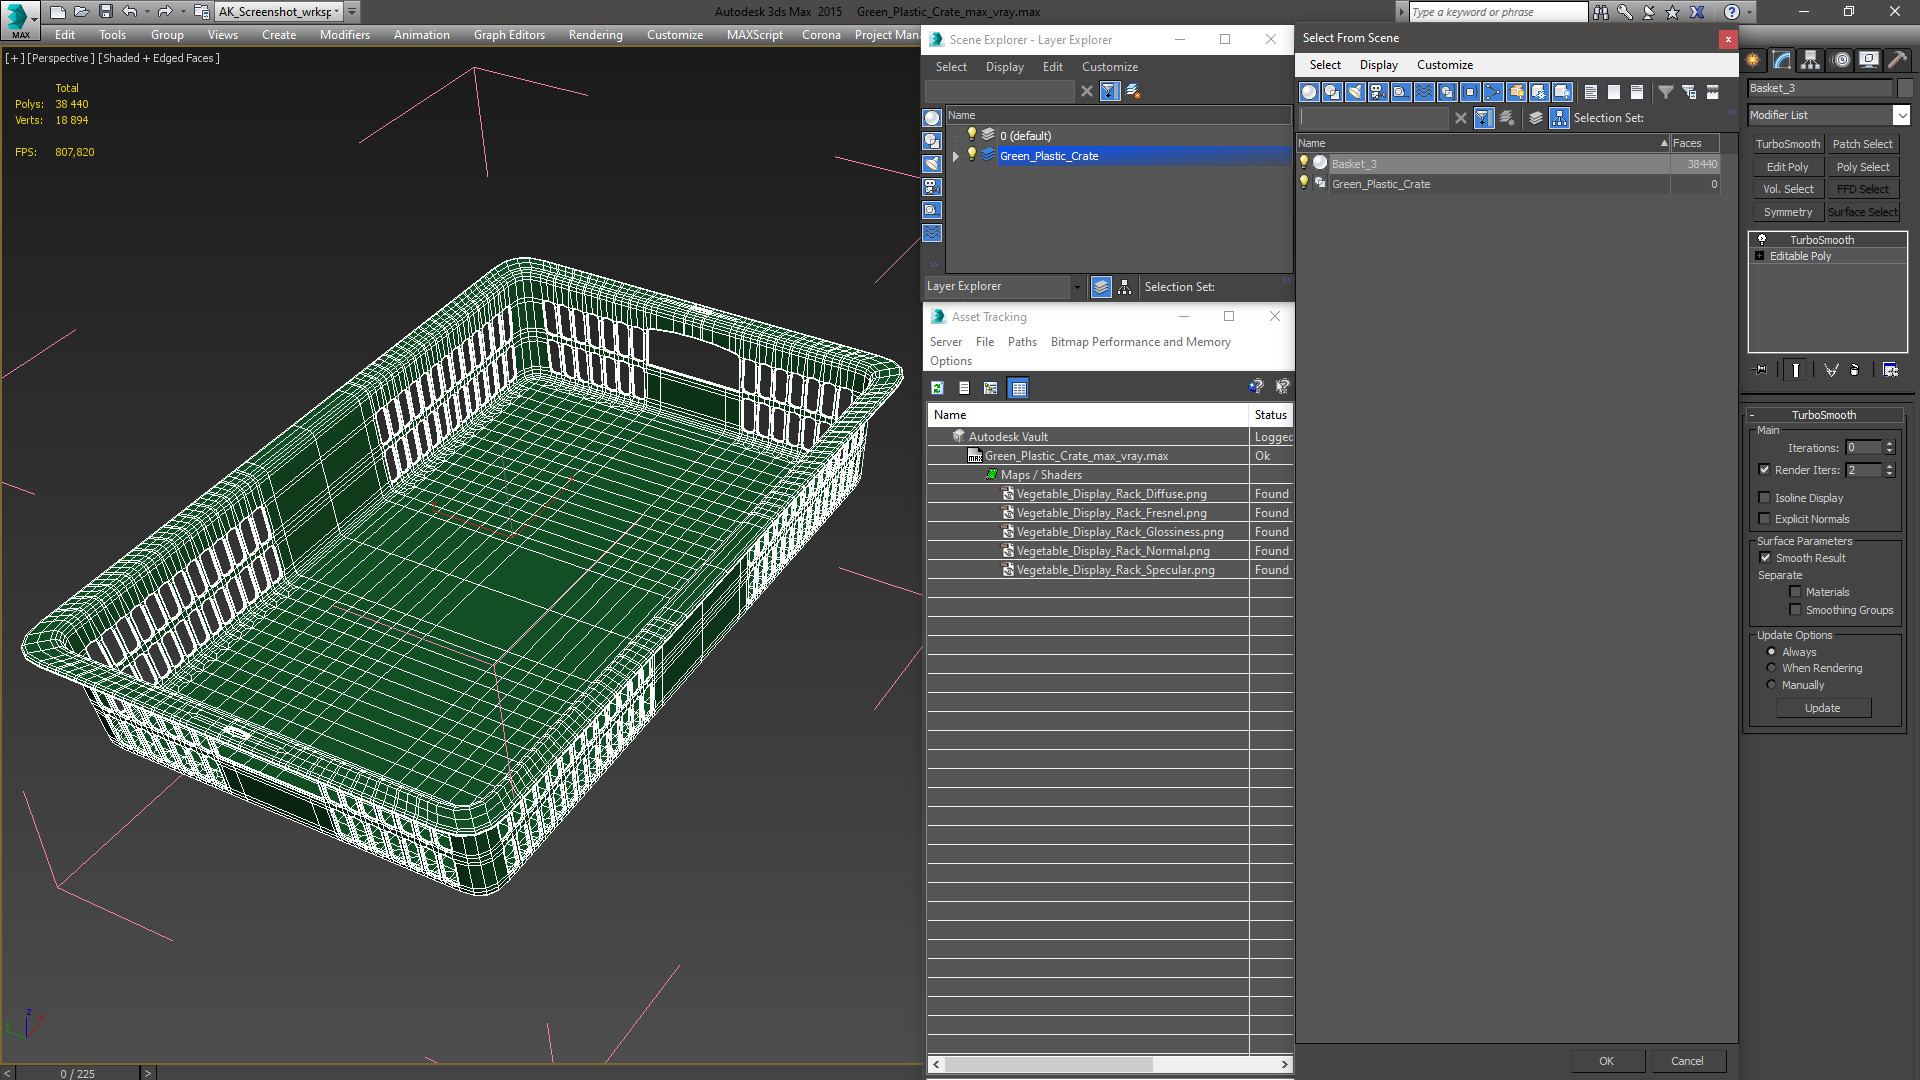Open Undo history dropdown arrow
This screenshot has height=1080, width=1920.
[x=148, y=12]
